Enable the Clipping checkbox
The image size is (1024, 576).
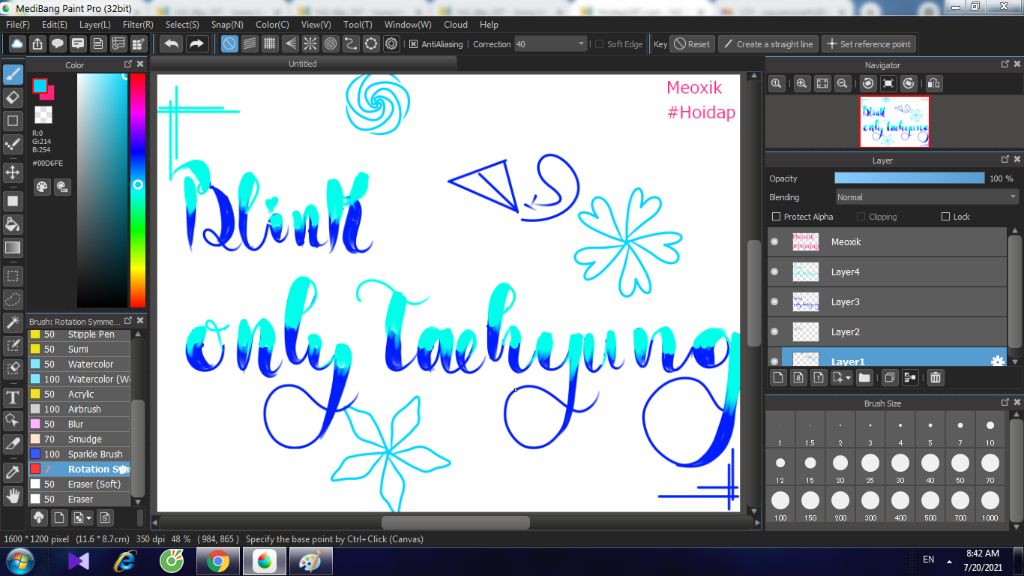pos(861,217)
